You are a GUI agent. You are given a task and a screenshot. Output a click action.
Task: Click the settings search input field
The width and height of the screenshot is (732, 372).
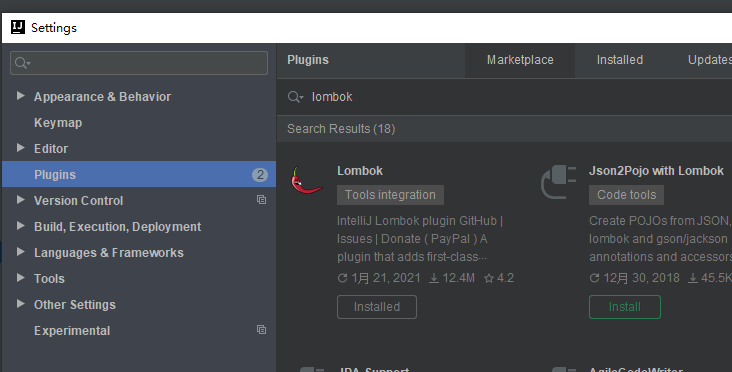click(139, 63)
